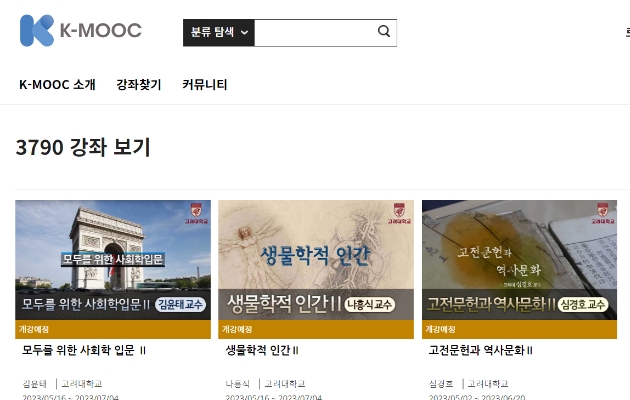Click the Korea University crest on biology card
This screenshot has height=400, width=630.
[x=399, y=213]
